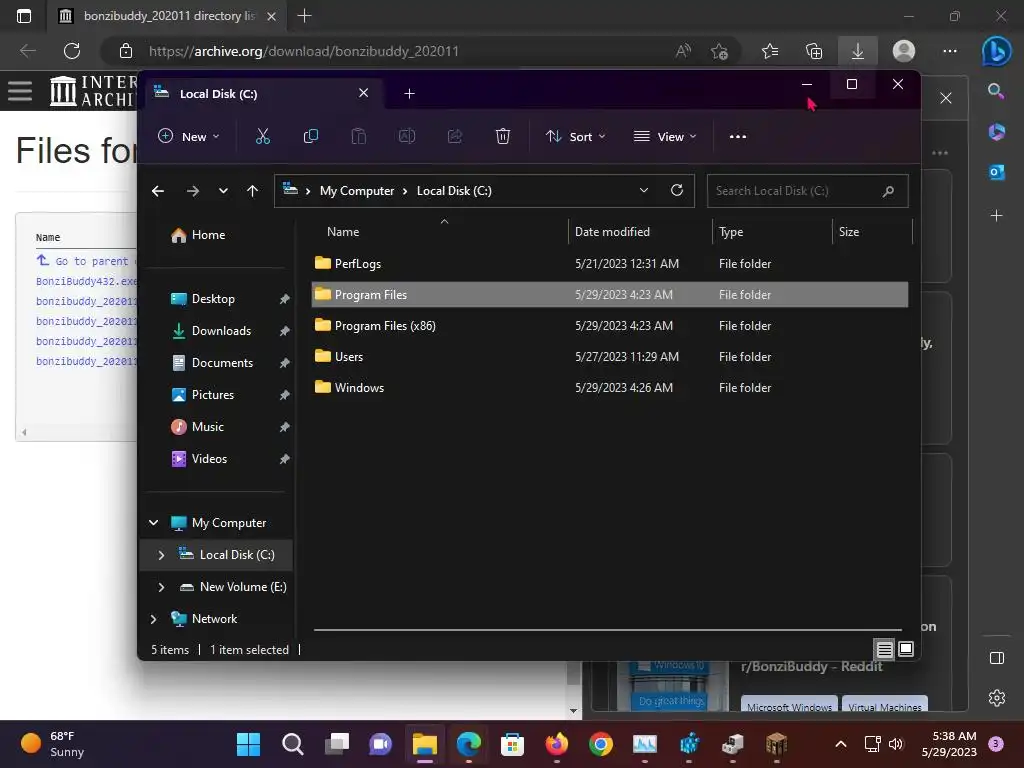
Task: Click the Edge sidebar Outlook icon
Action: [997, 172]
